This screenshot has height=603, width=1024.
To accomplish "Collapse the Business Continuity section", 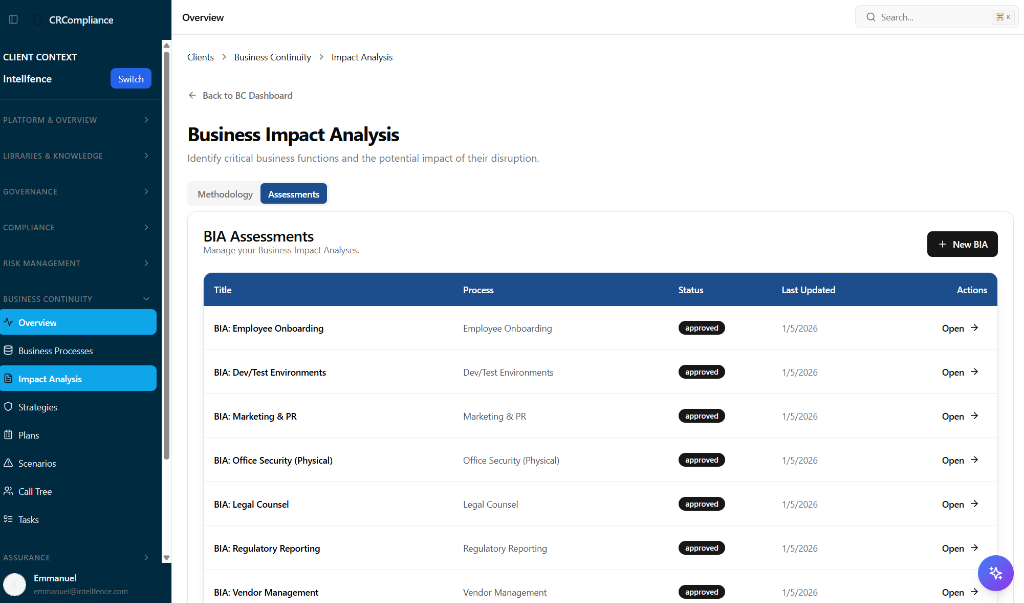I will click(x=146, y=299).
